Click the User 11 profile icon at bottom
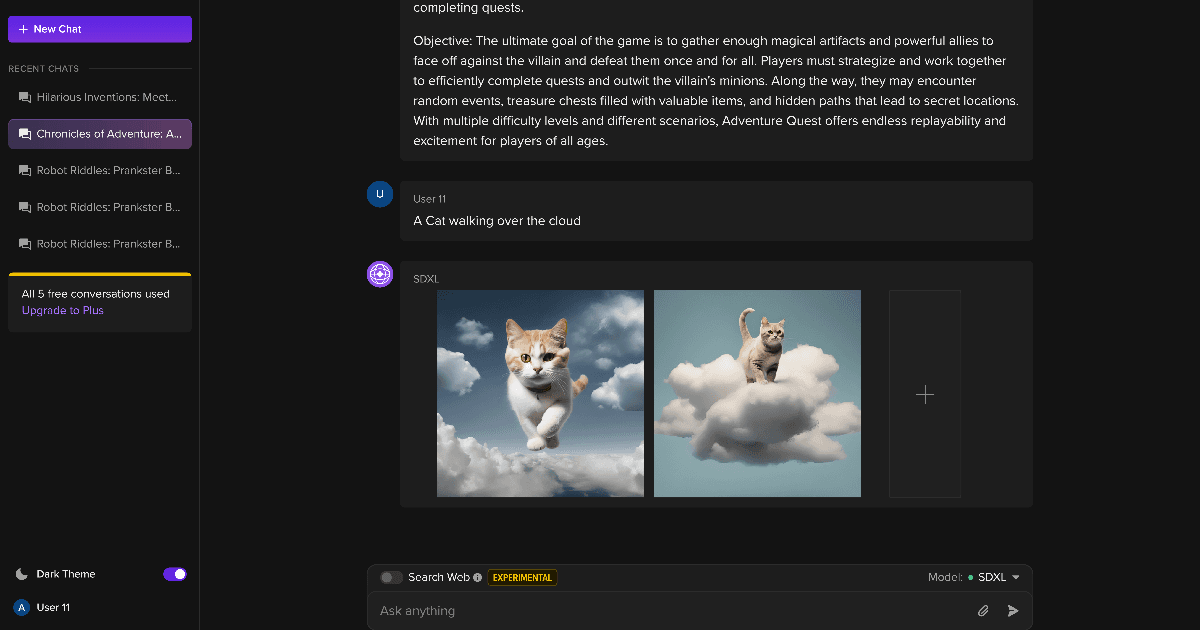This screenshot has height=630, width=1200. [x=22, y=607]
